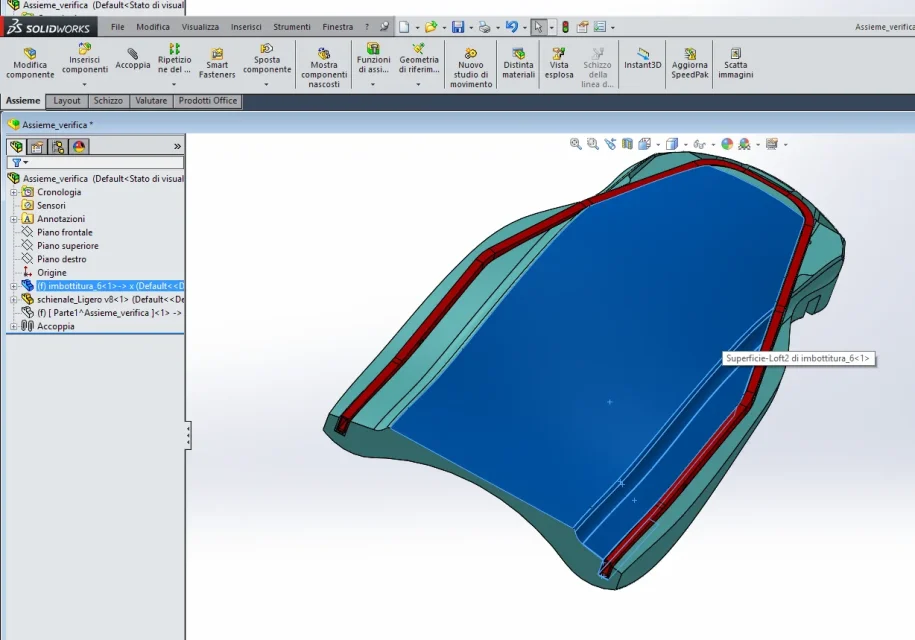915x640 pixels.
Task: Click the Save disk icon
Action: pyautogui.click(x=458, y=27)
